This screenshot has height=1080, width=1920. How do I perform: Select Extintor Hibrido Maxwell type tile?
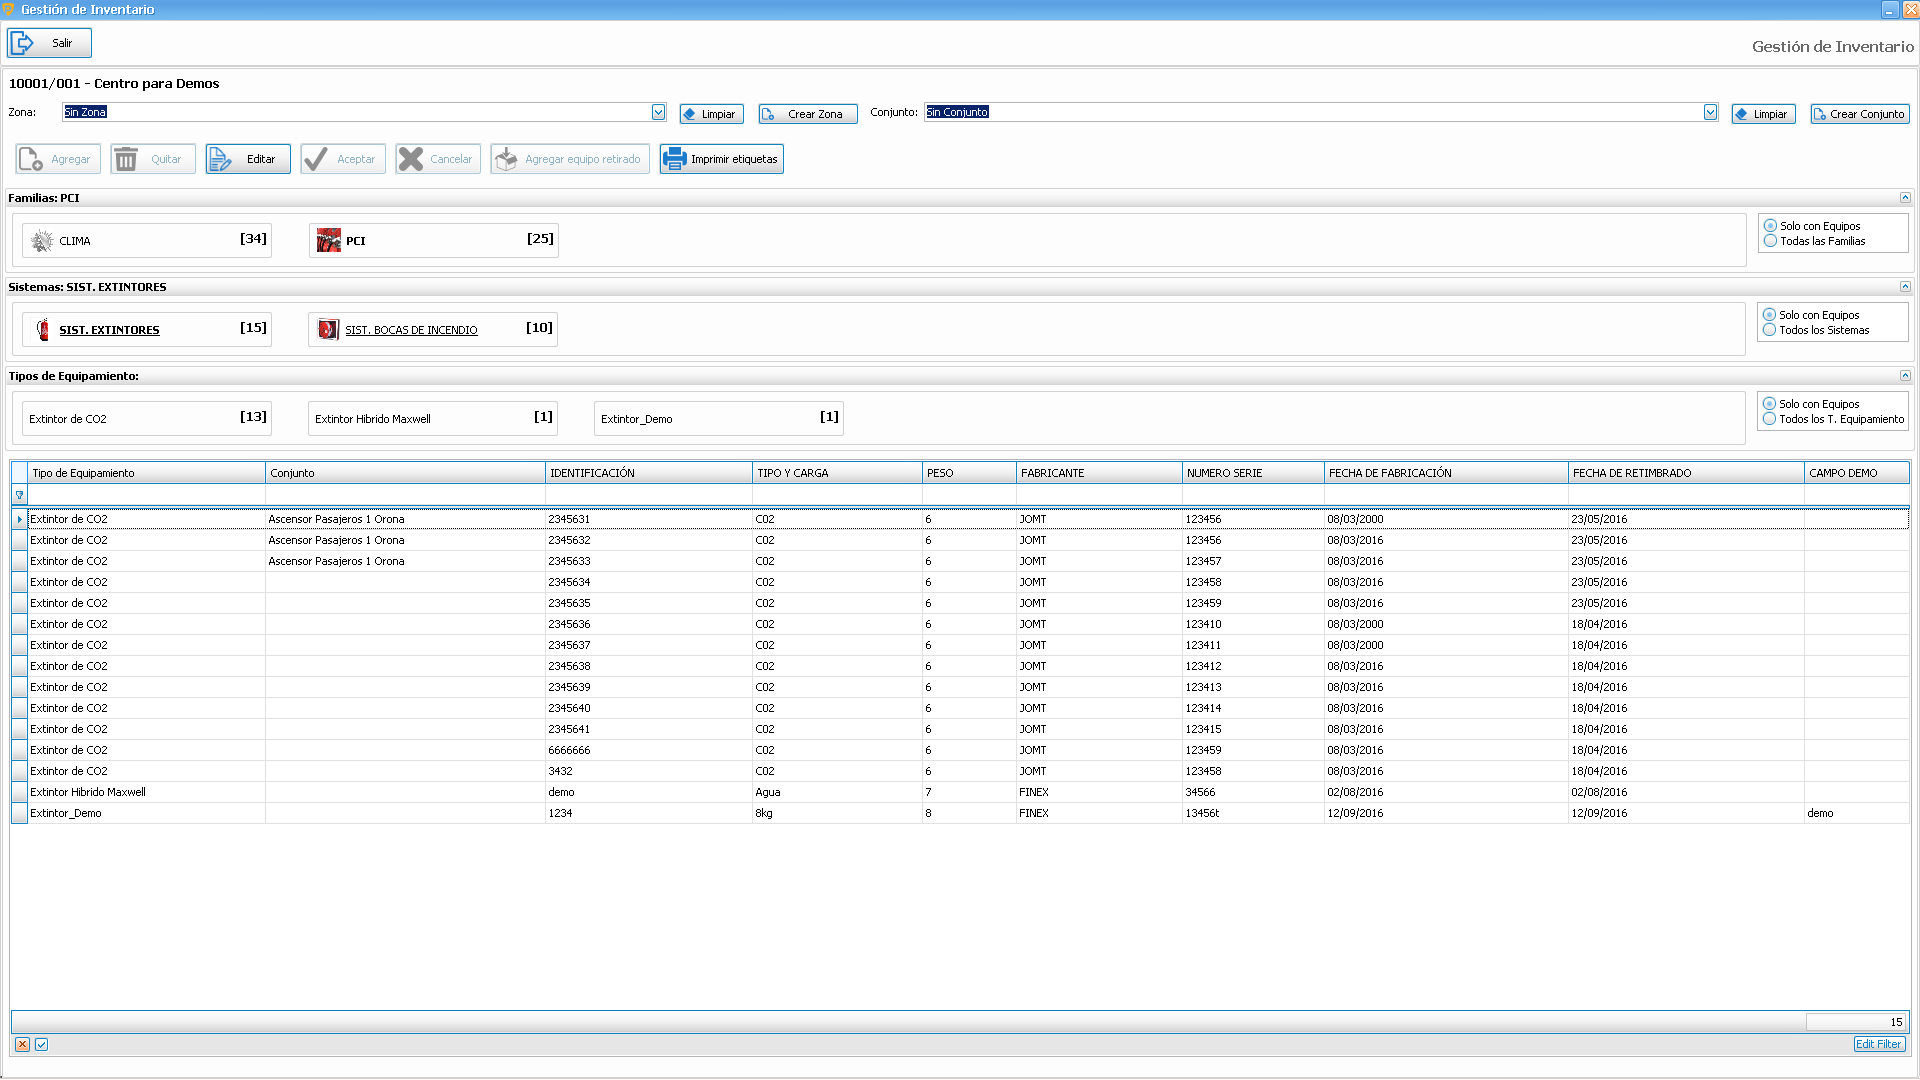pos(433,418)
